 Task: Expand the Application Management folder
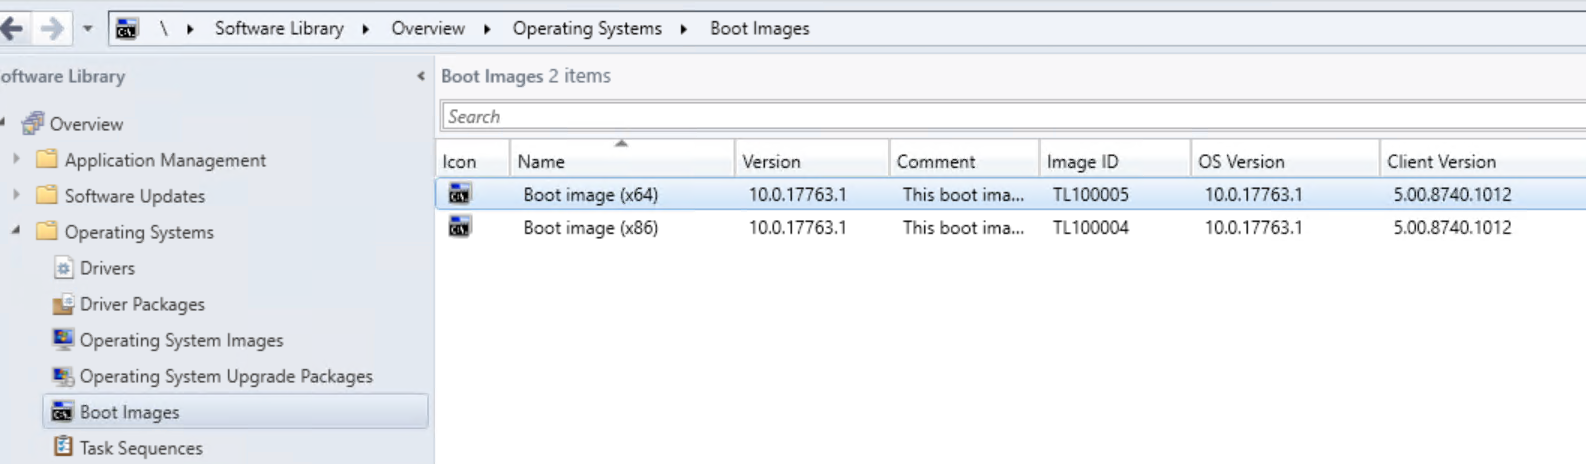(16, 159)
